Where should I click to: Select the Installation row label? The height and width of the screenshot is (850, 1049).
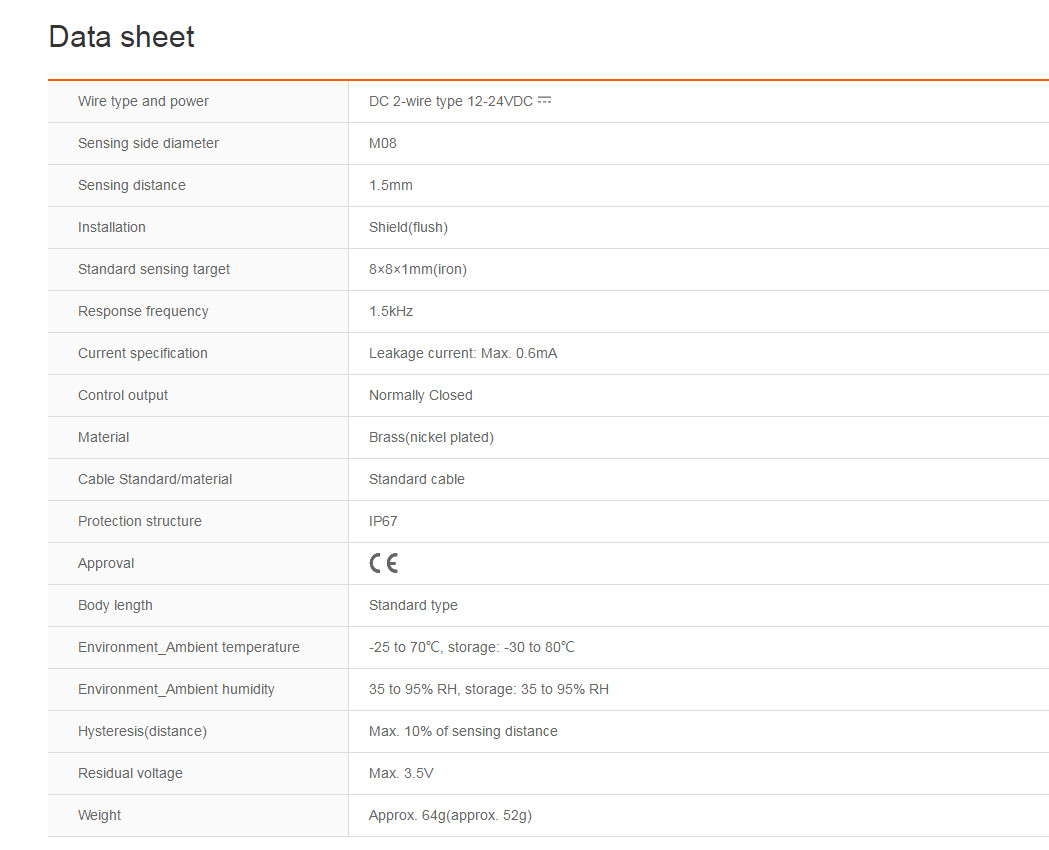(x=112, y=227)
